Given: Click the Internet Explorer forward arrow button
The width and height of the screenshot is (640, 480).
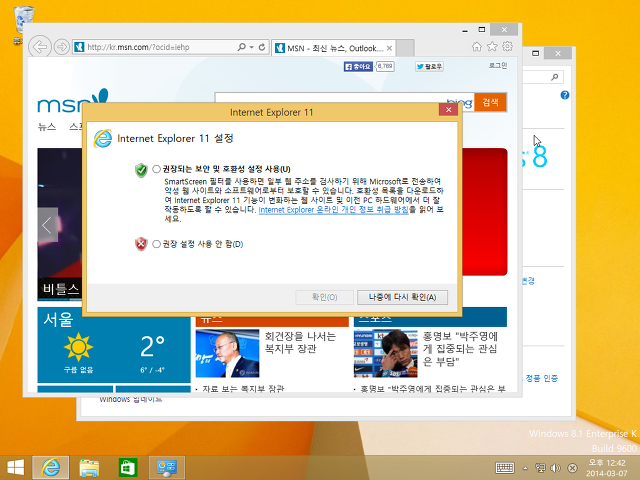Looking at the screenshot, I should [x=62, y=47].
